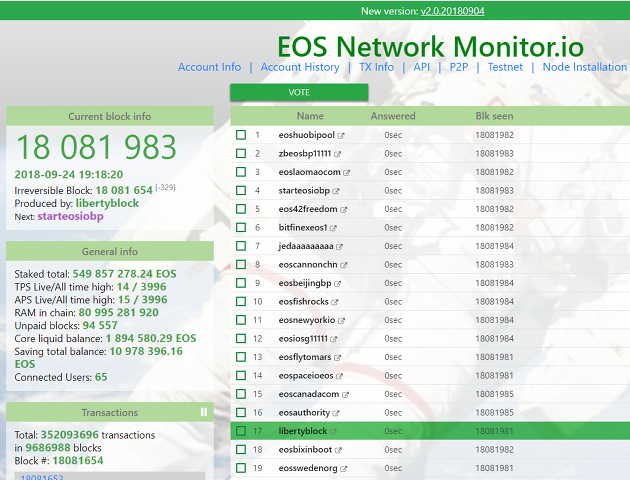Click block number 18081654 in Transactions
The image size is (630, 480).
(x=78, y=460)
